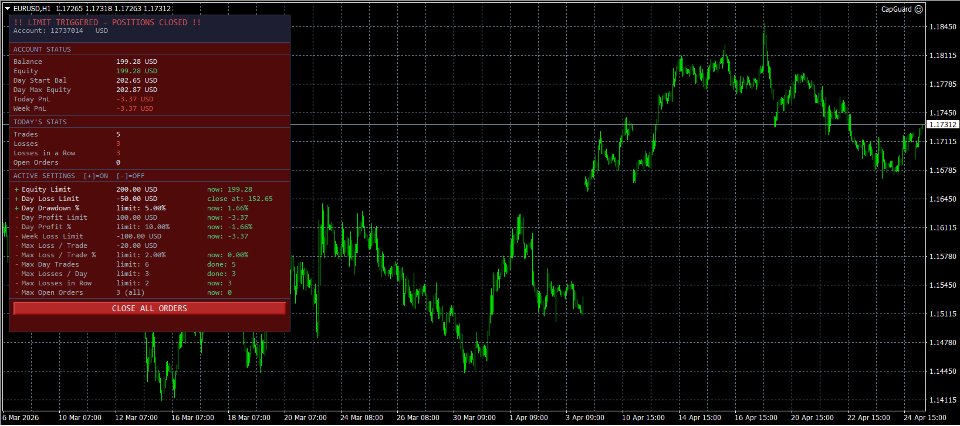This screenshot has height=426, width=960.
Task: Click the Losses in a Row label
Action: pos(44,153)
